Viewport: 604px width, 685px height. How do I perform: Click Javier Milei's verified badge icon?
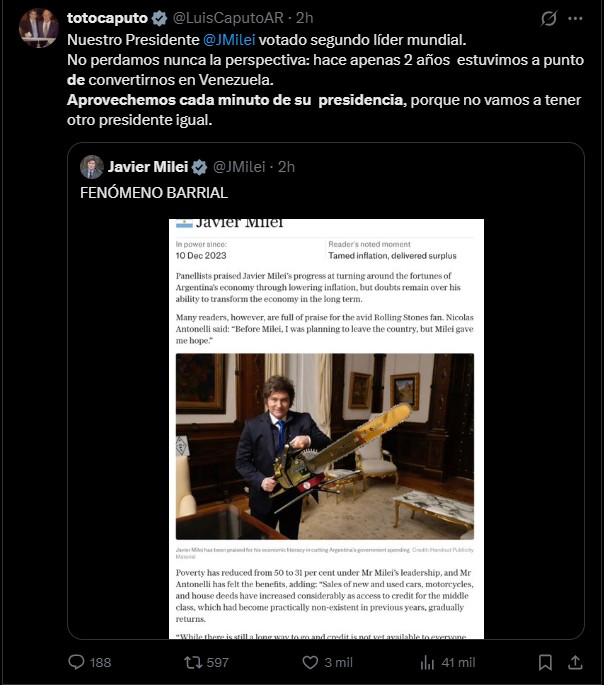click(200, 167)
